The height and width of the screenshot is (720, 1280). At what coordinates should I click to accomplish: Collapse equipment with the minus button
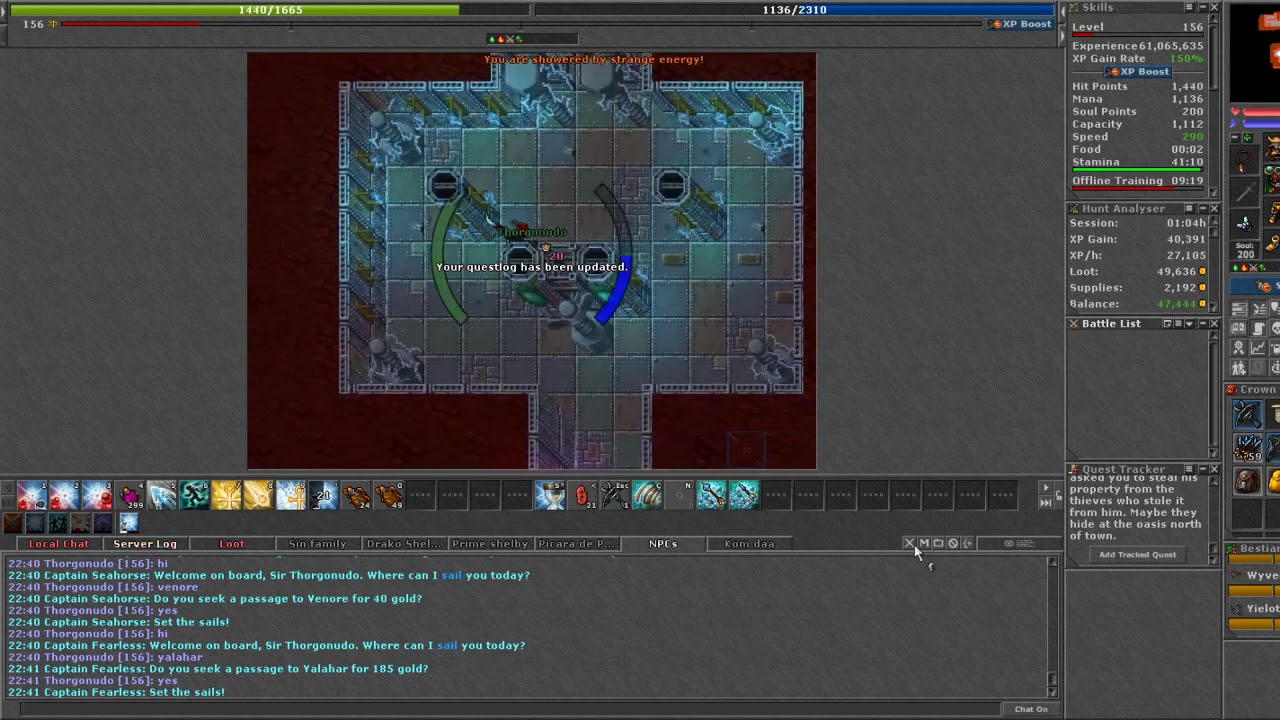tap(1234, 137)
